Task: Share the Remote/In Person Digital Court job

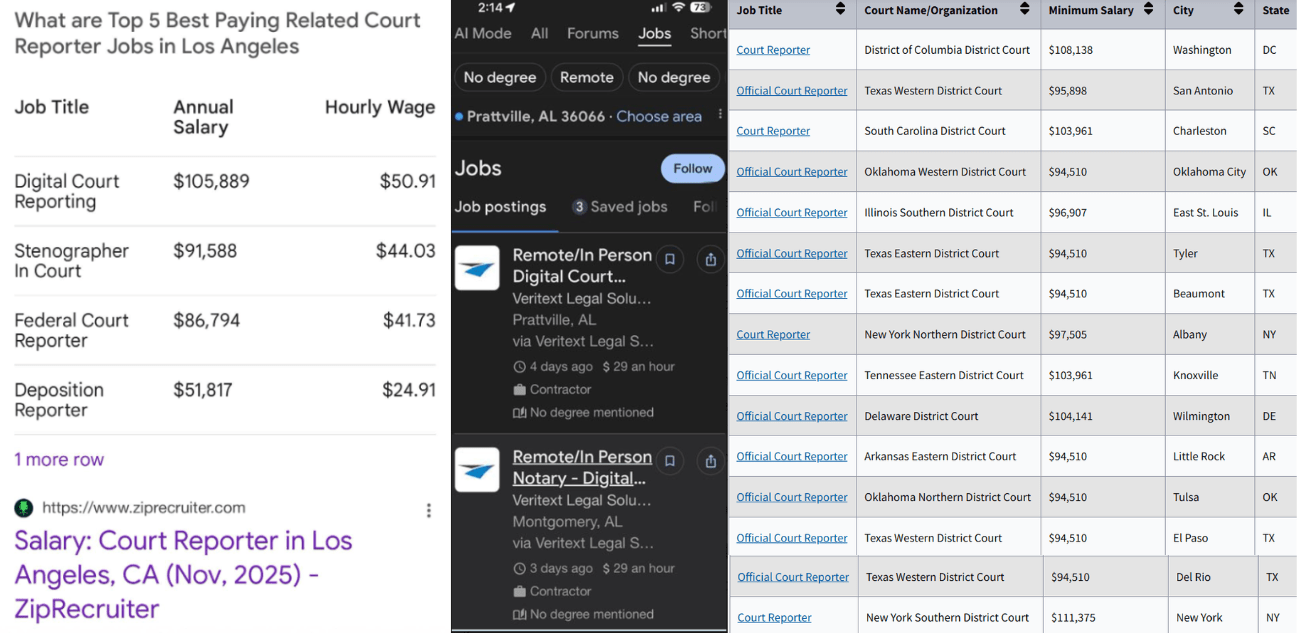Action: pyautogui.click(x=710, y=260)
